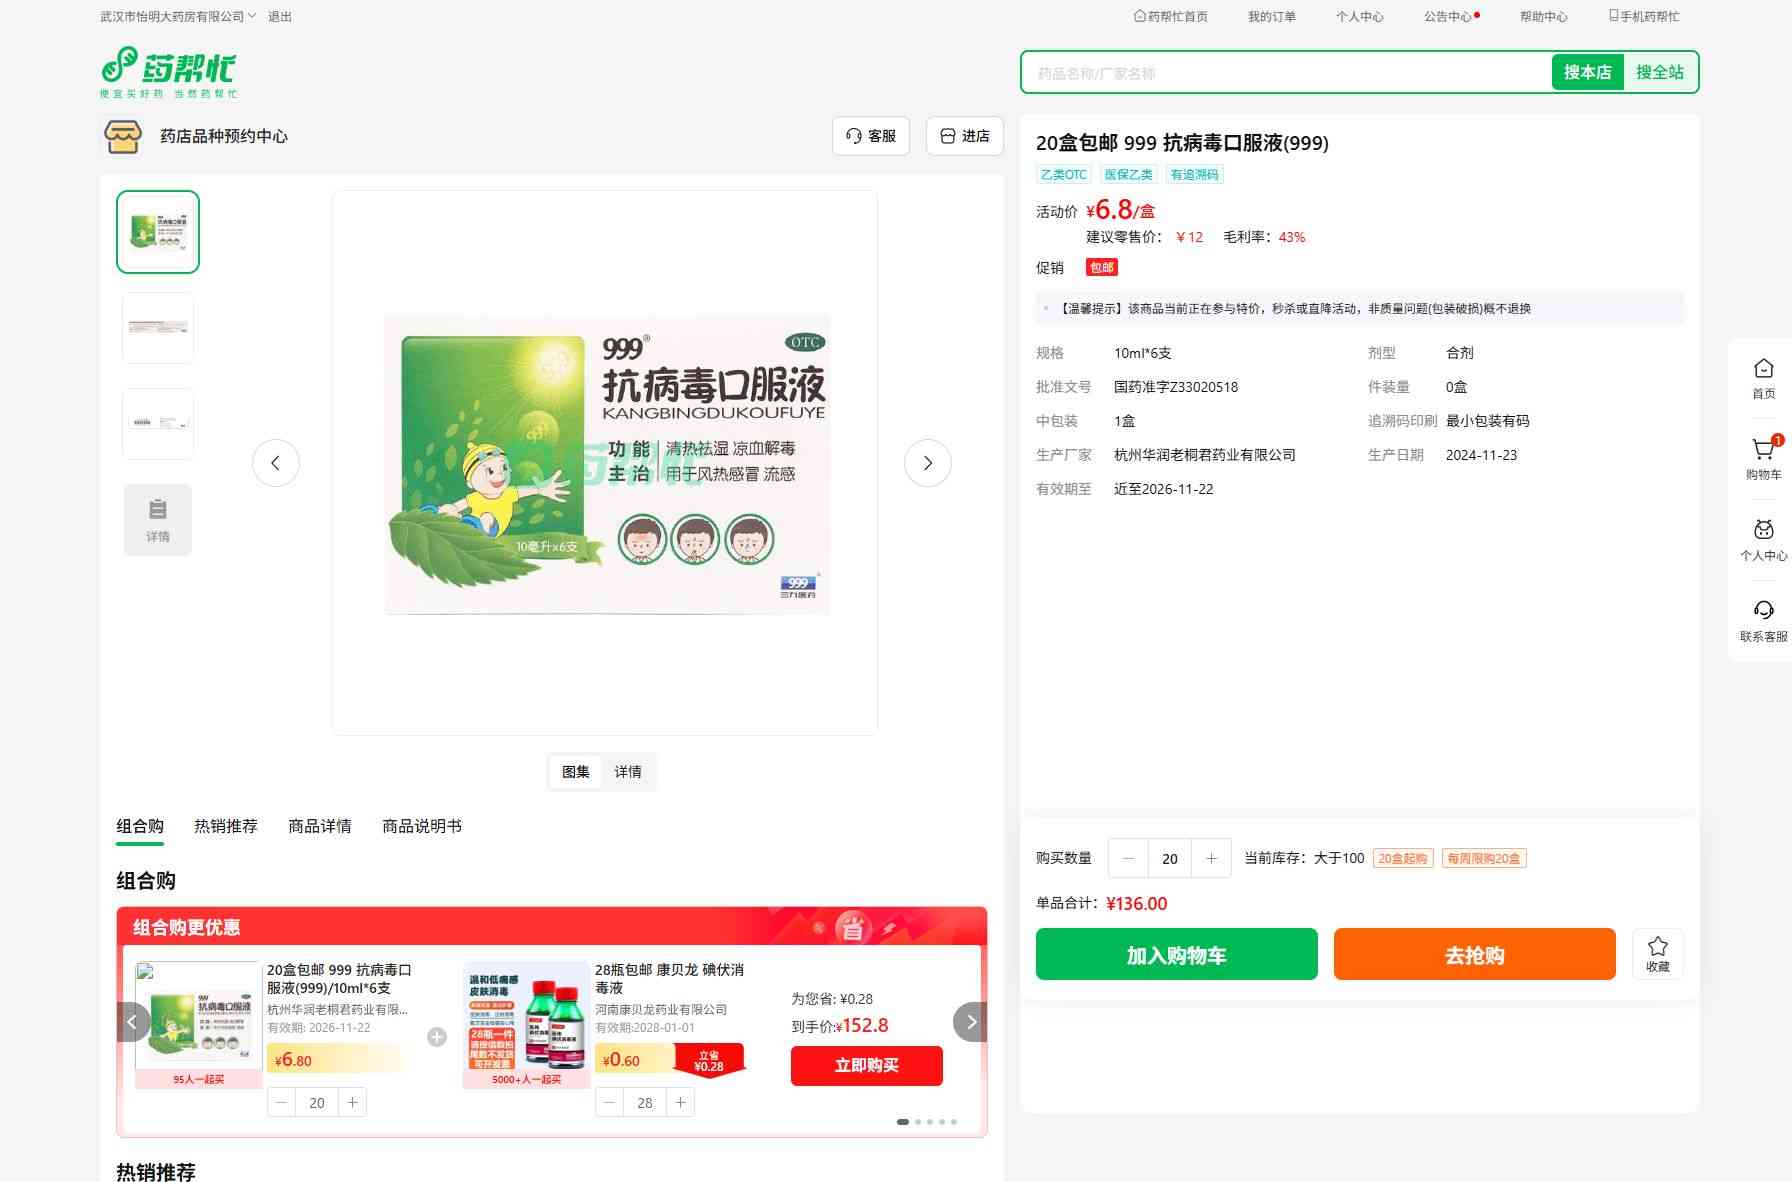This screenshot has width=1792, height=1182.
Task: Switch to the 热销推荐 tab
Action: point(226,826)
